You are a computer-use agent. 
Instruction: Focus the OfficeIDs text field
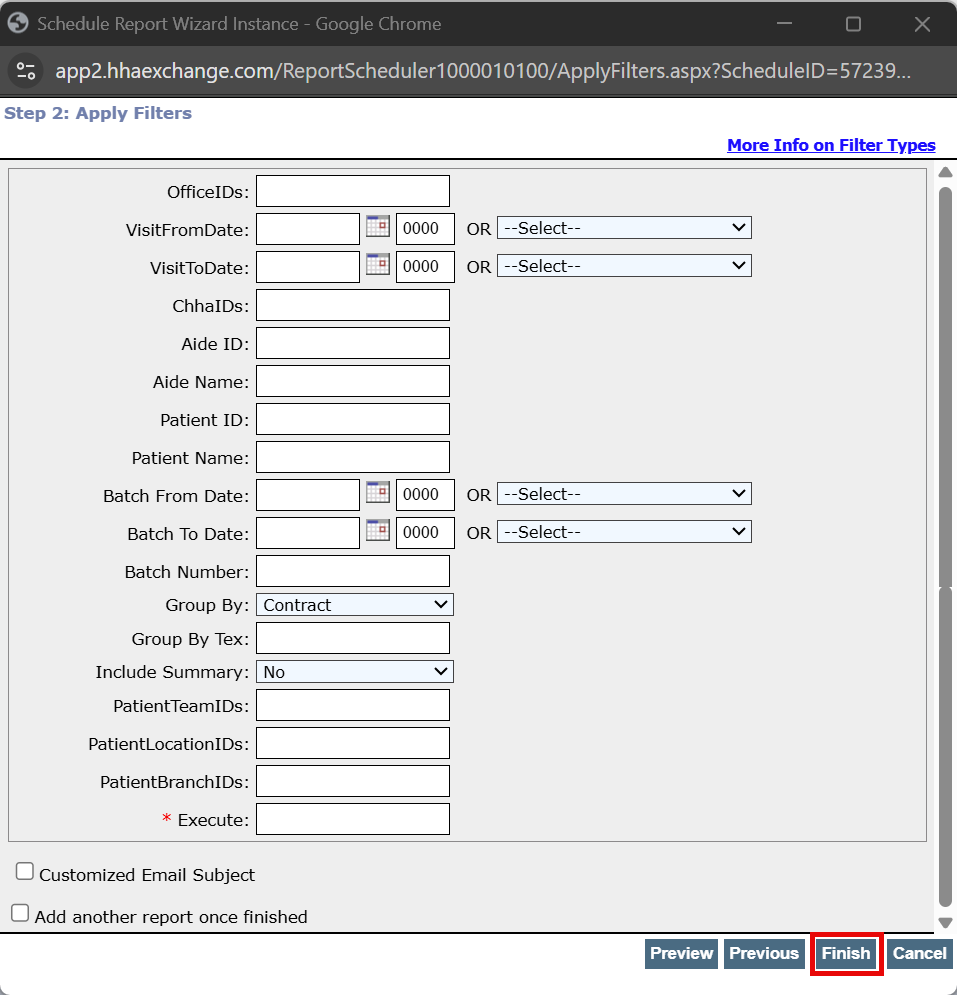[353, 191]
